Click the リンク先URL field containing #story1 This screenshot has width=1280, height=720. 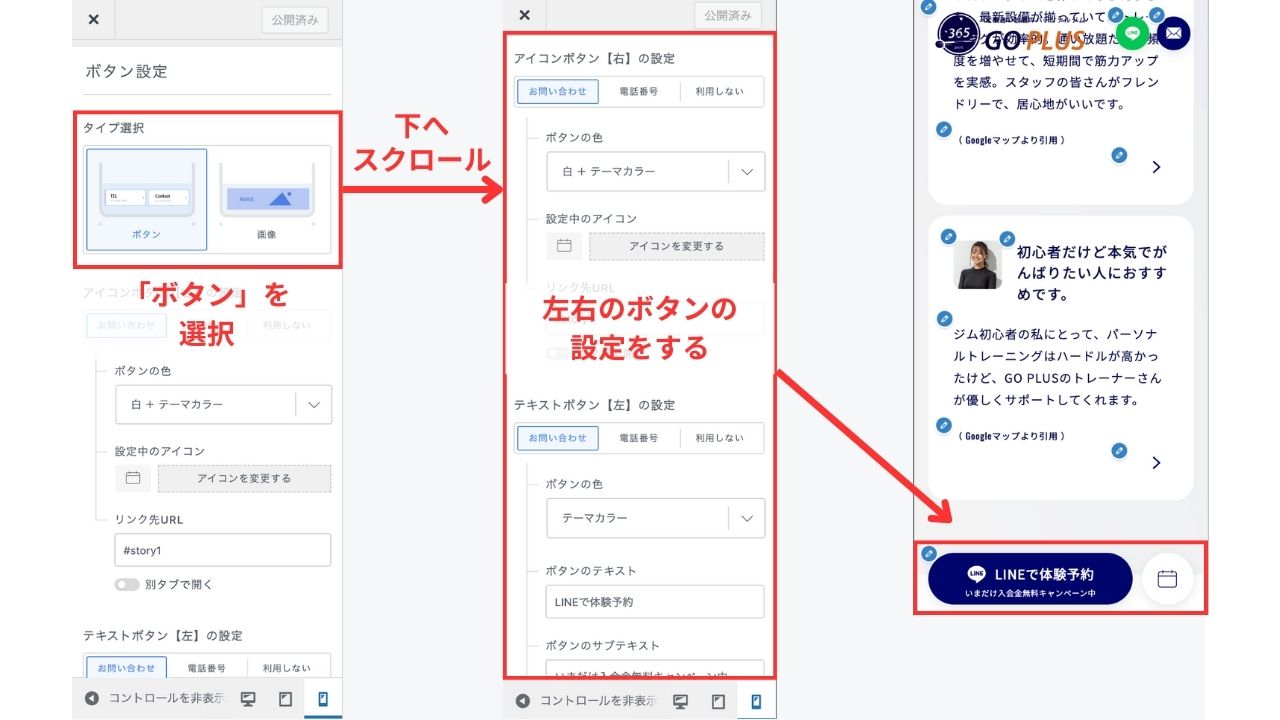tap(222, 550)
